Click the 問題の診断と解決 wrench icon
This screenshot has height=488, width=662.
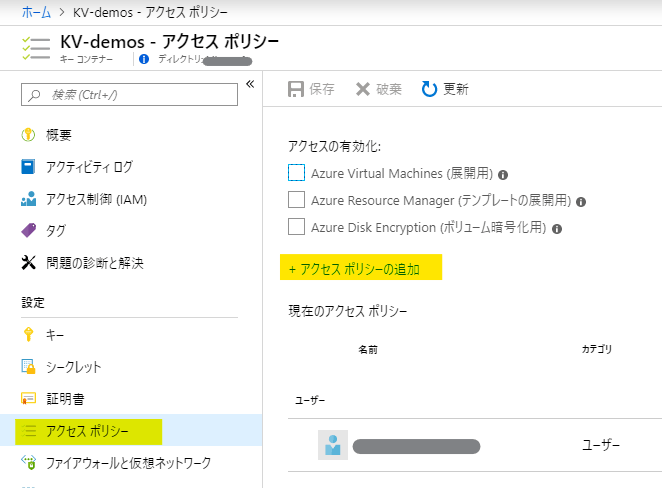click(x=29, y=263)
